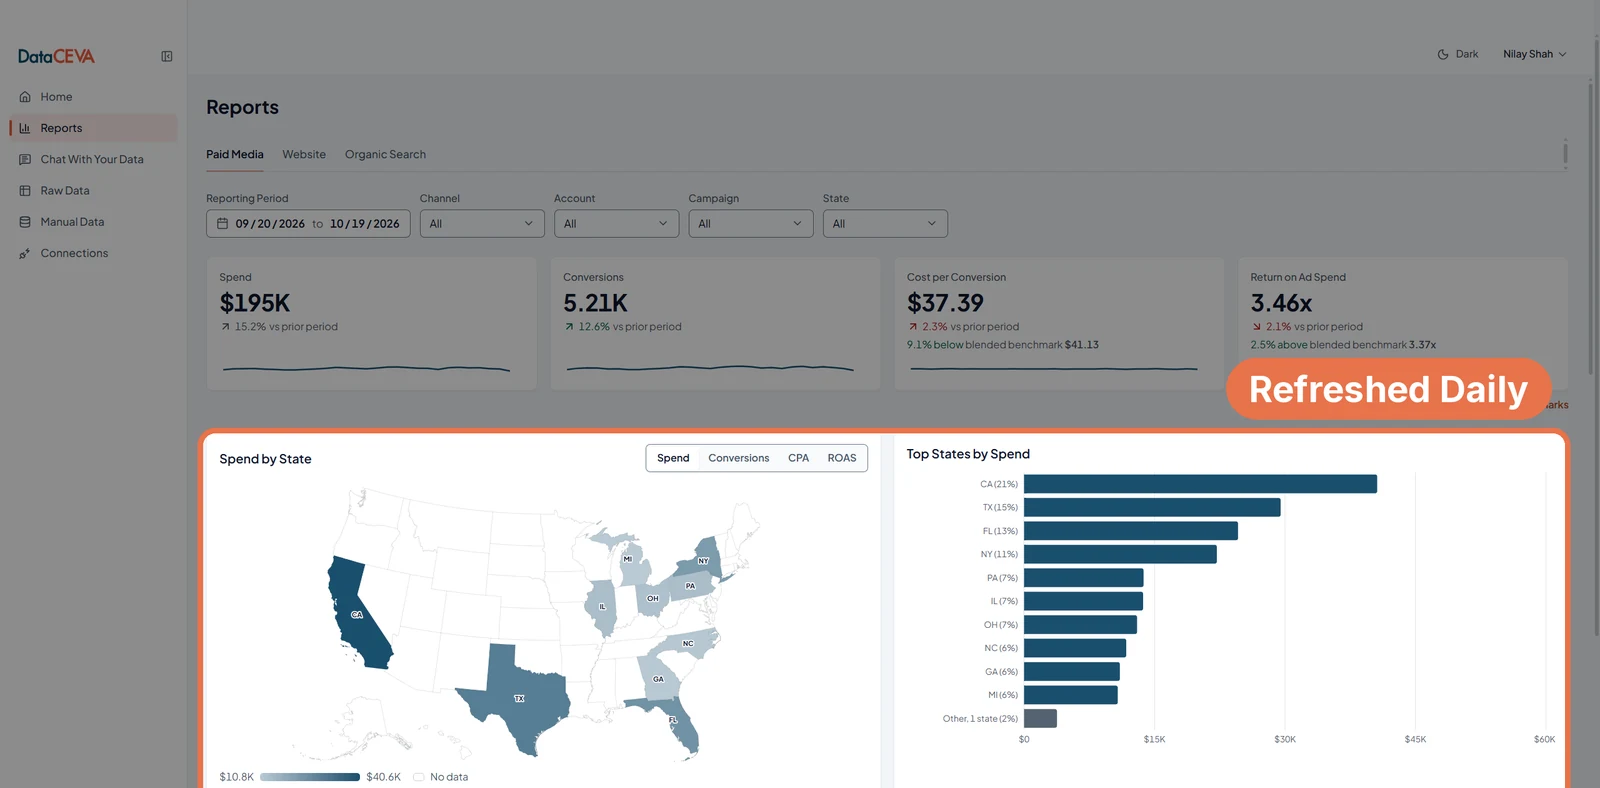Image resolution: width=1600 pixels, height=788 pixels.
Task: Open the Campaign dropdown
Action: tap(751, 224)
